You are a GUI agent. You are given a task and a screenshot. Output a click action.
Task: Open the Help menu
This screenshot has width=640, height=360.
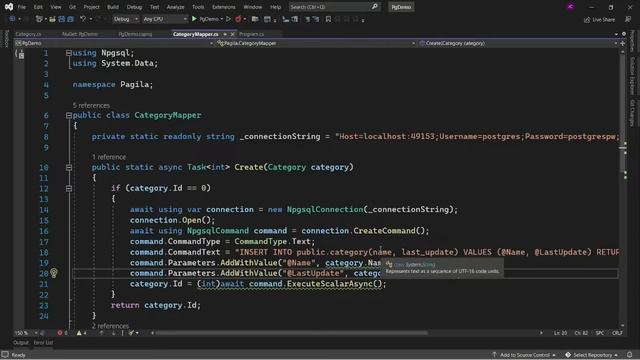(x=276, y=7)
